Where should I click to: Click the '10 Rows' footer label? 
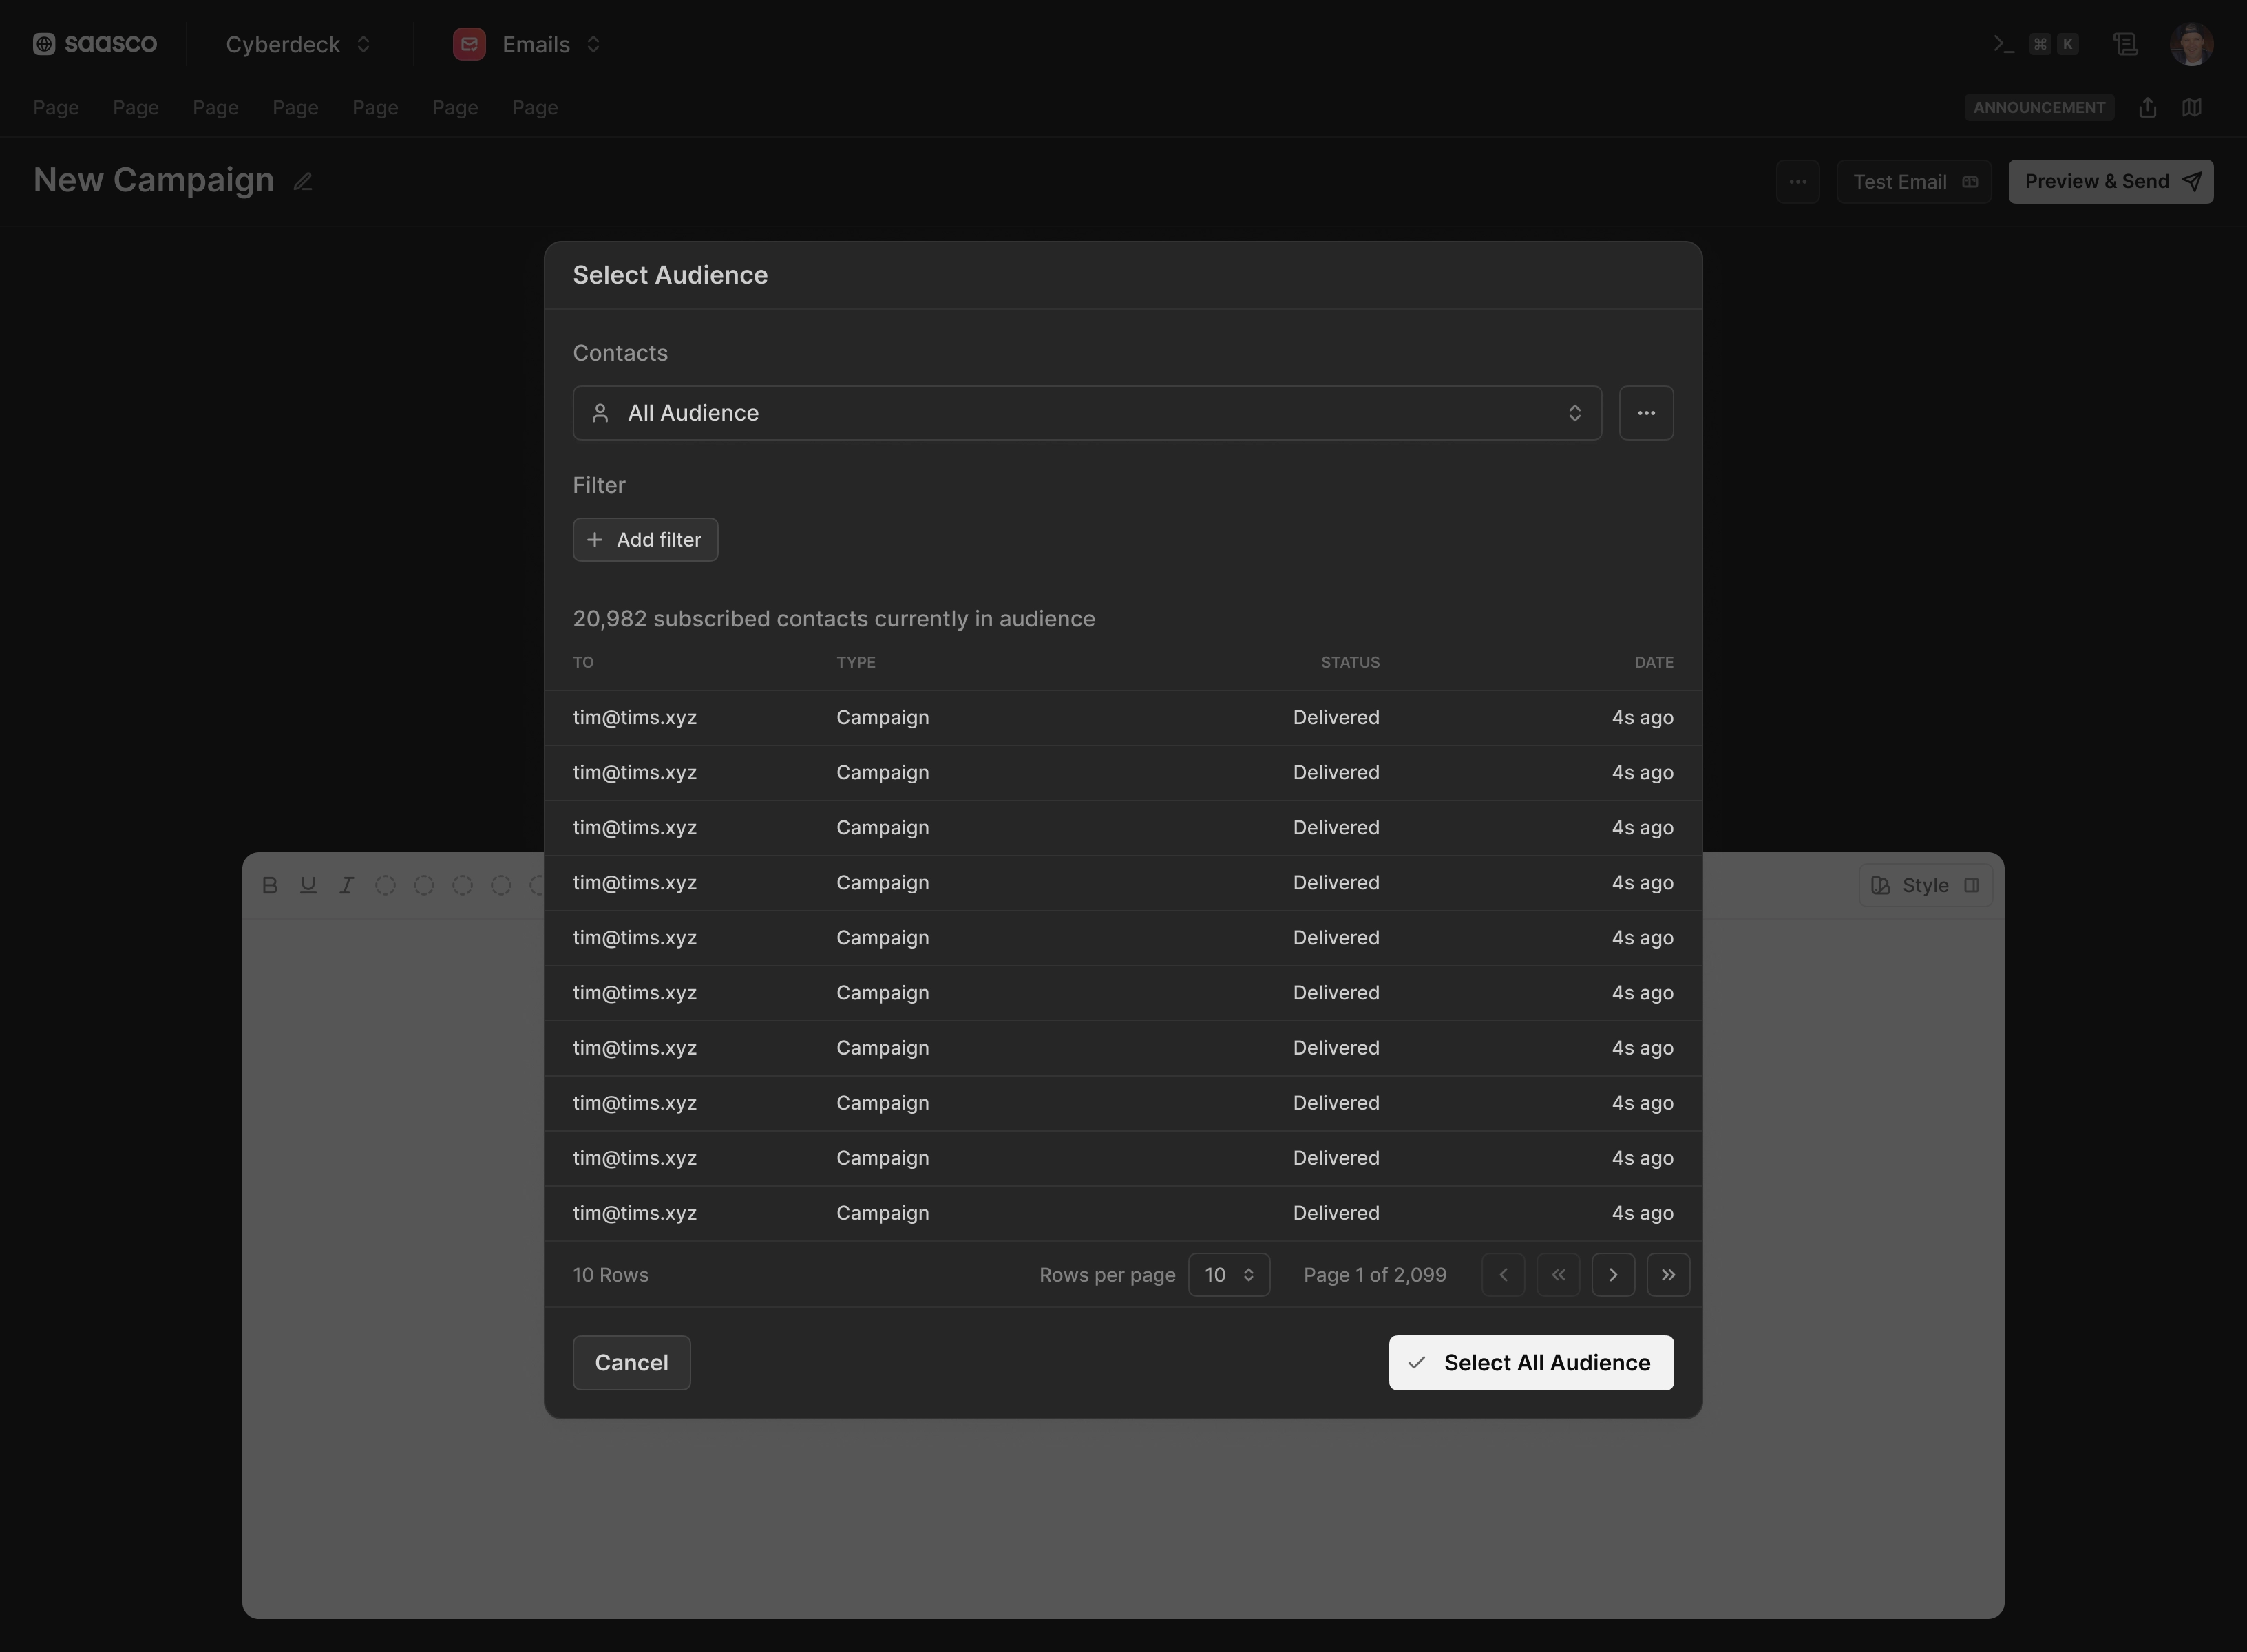click(x=611, y=1275)
